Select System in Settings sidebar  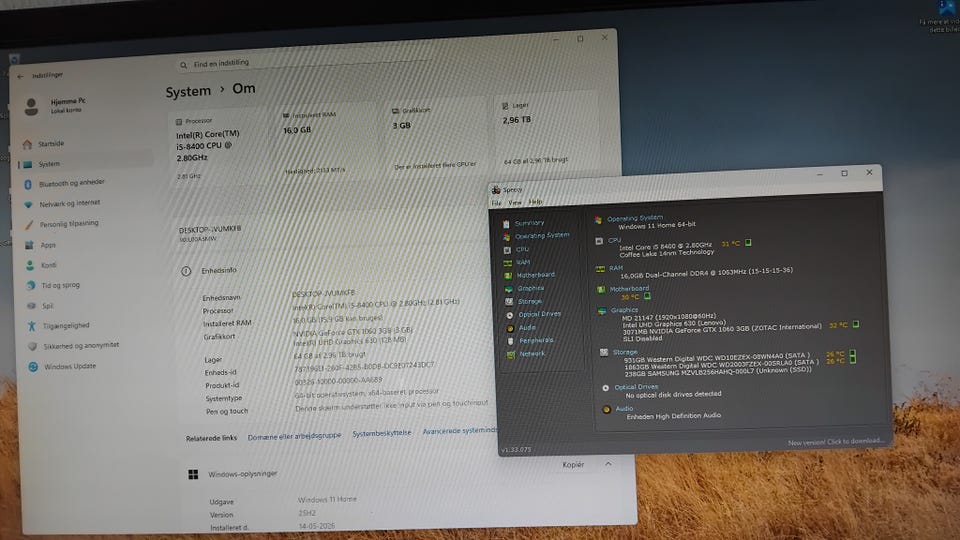click(x=84, y=164)
